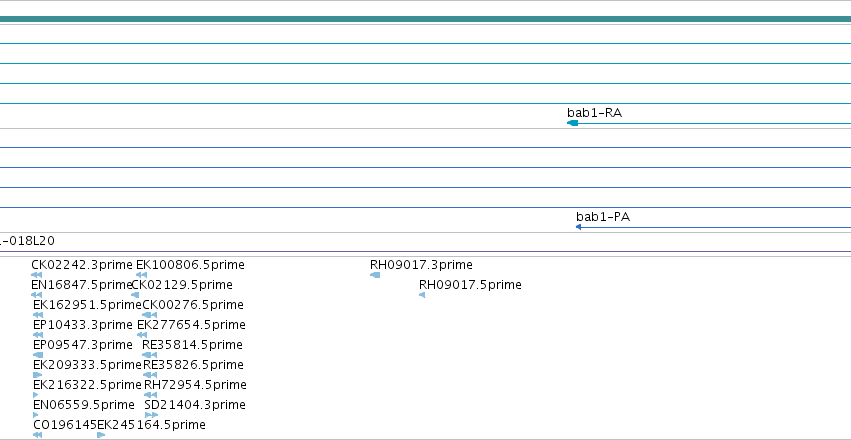Select arrow glyph under EK100806.5prime
851x440 pixels.
click(142, 275)
